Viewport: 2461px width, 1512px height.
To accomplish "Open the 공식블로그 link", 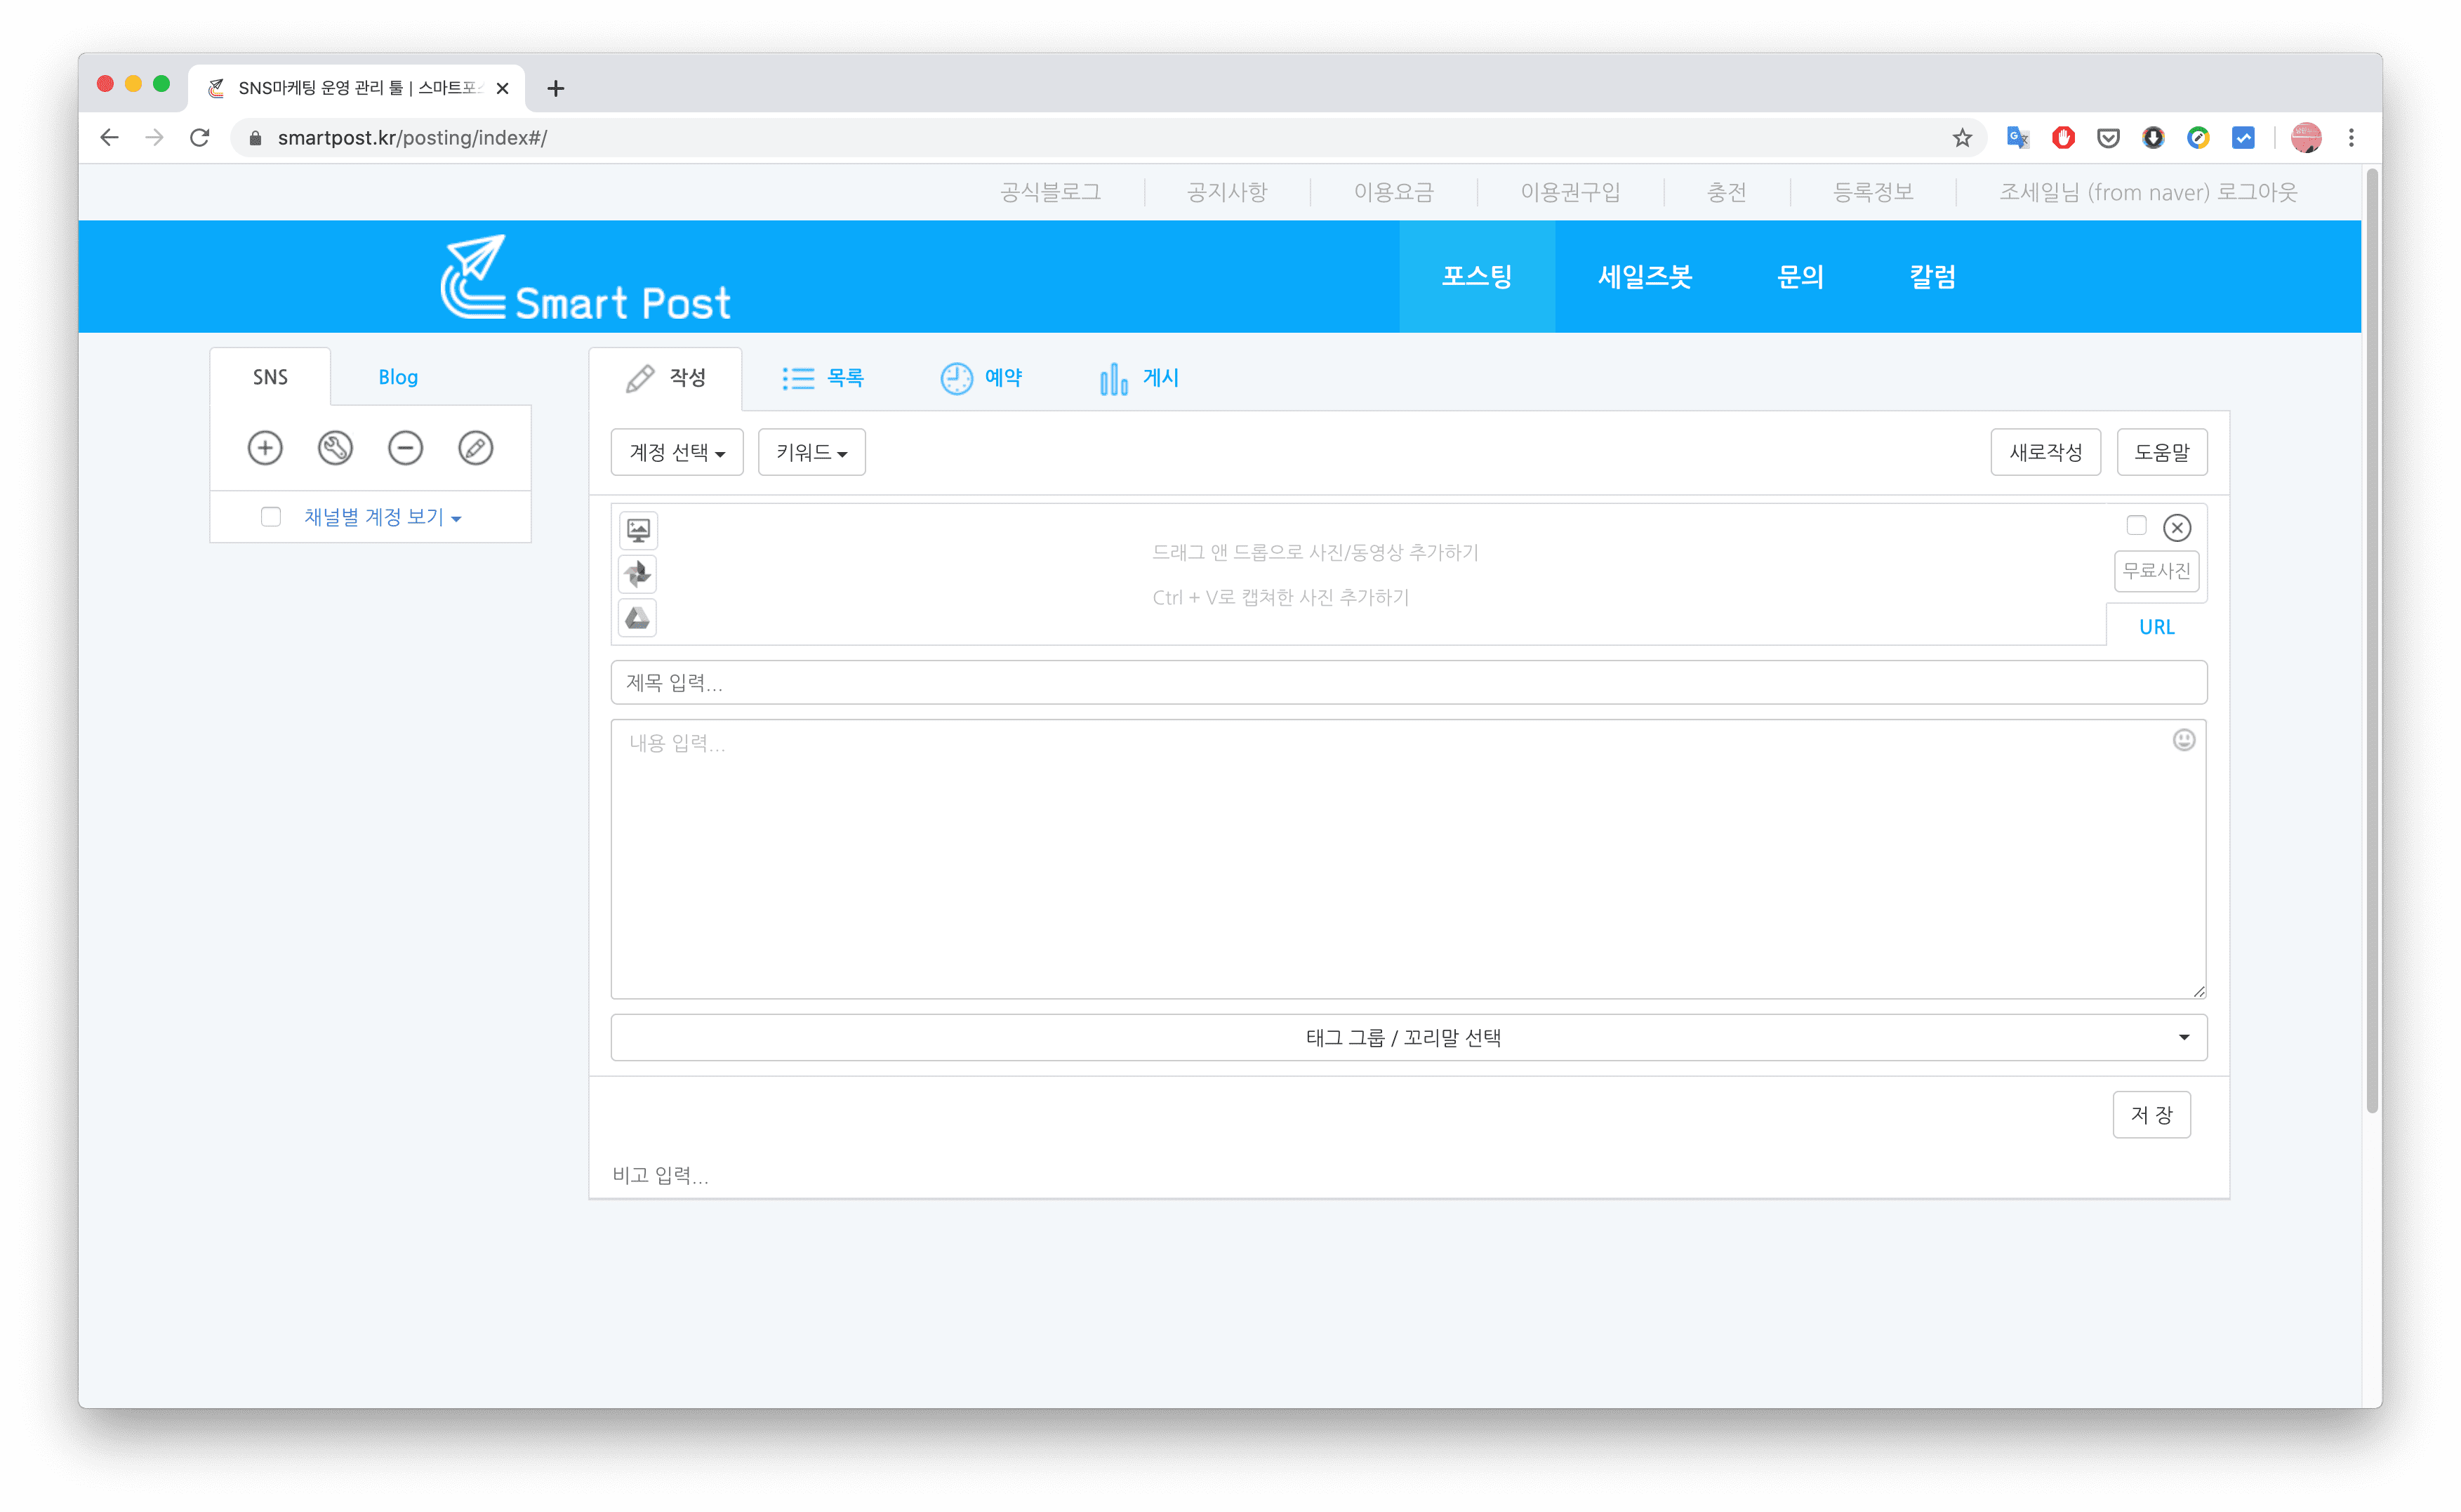I will (x=1050, y=192).
